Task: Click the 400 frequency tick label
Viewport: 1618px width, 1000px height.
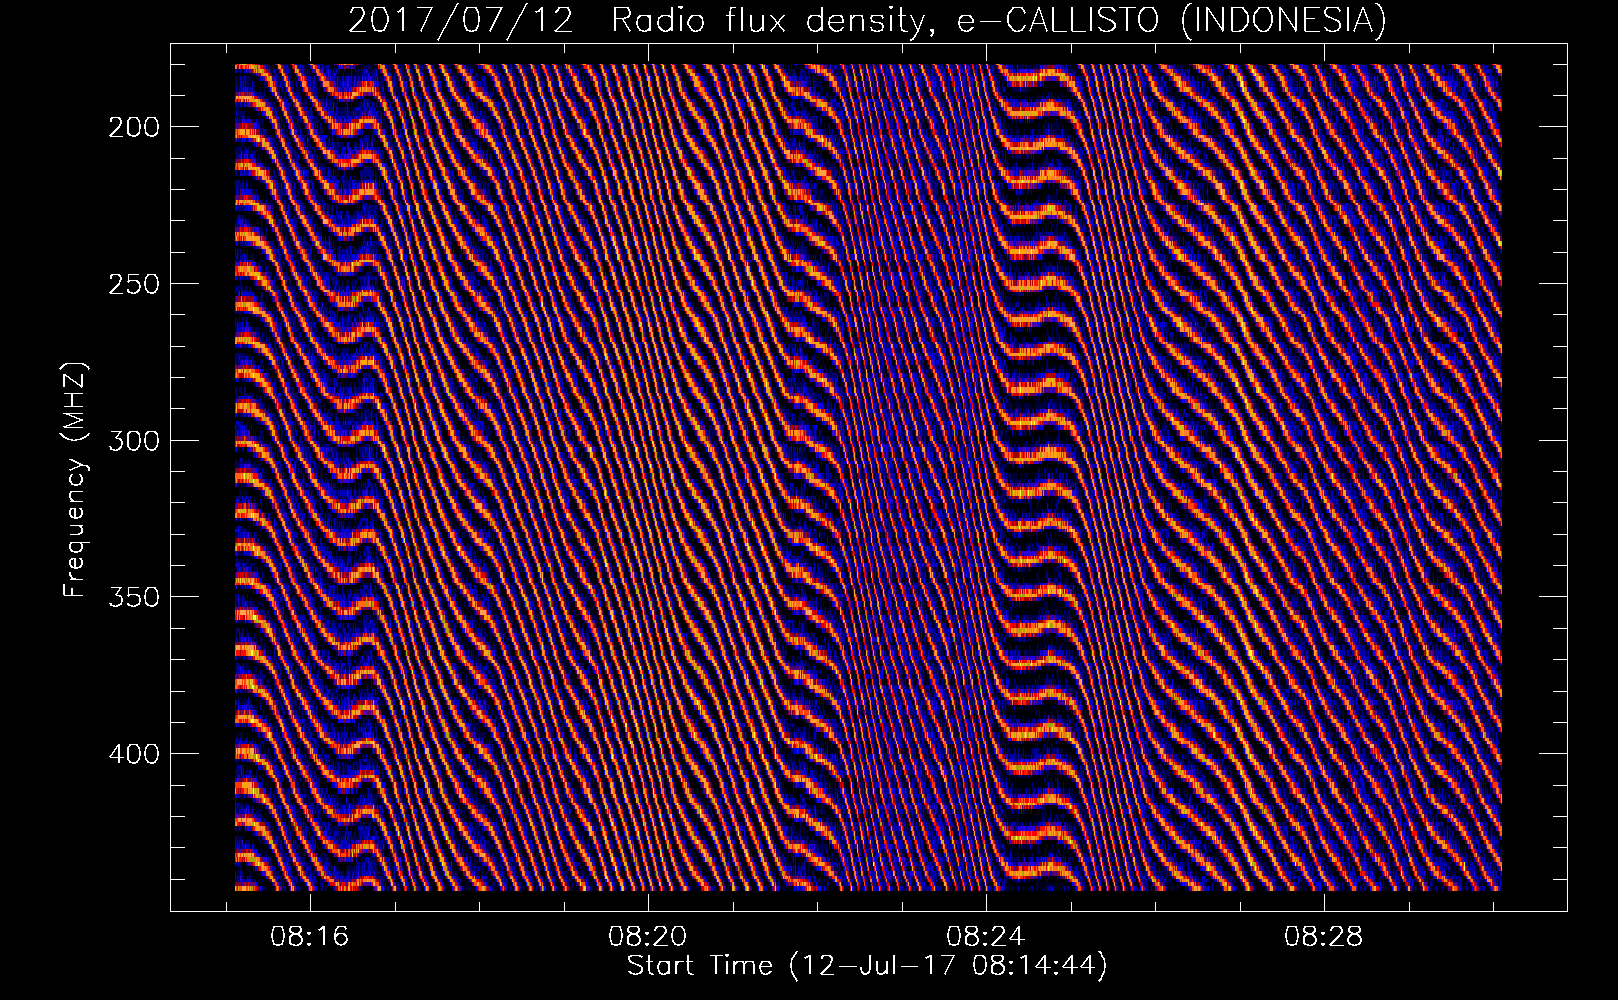Action: (x=132, y=753)
